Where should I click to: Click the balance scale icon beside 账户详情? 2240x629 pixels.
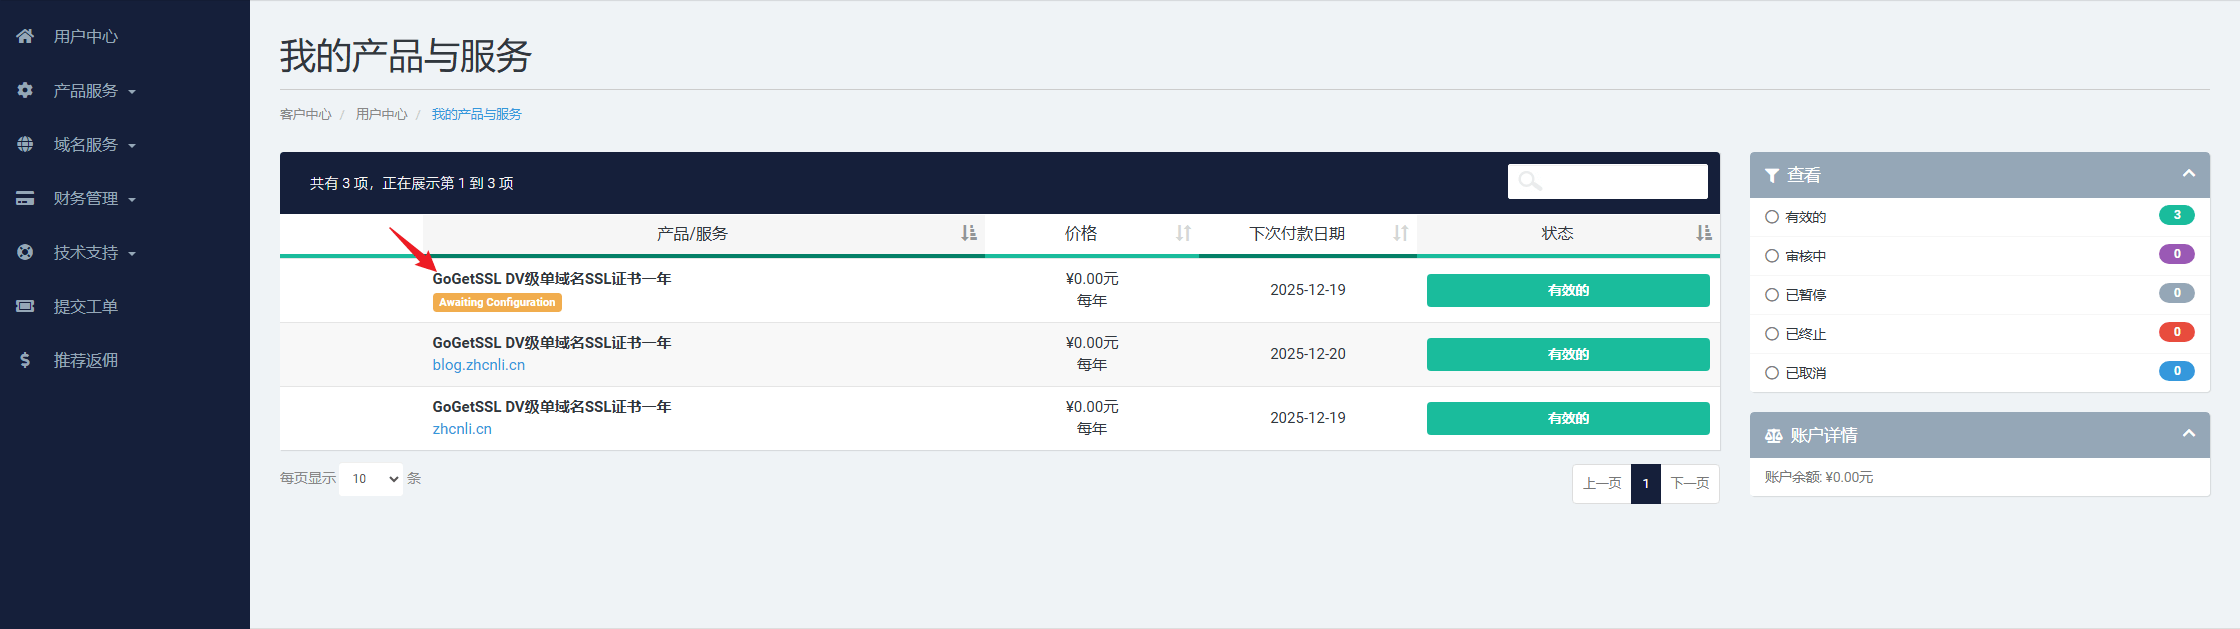[x=1774, y=436]
